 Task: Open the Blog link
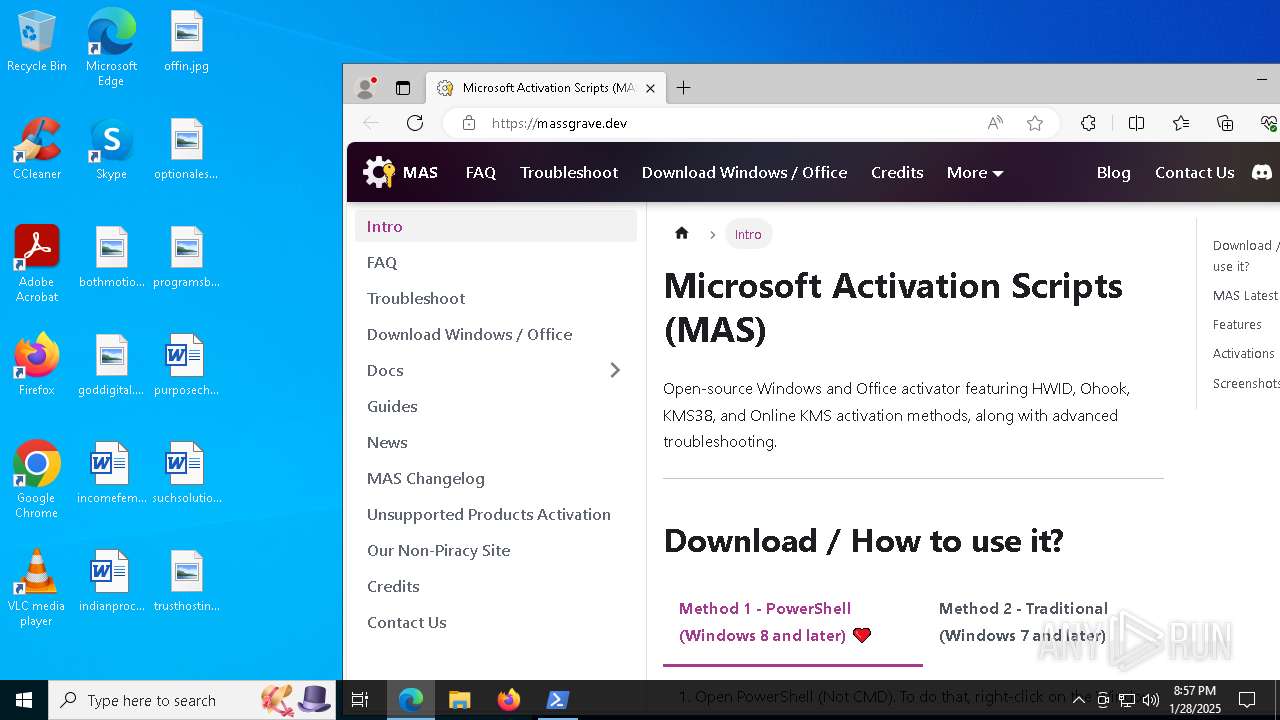tap(1113, 172)
